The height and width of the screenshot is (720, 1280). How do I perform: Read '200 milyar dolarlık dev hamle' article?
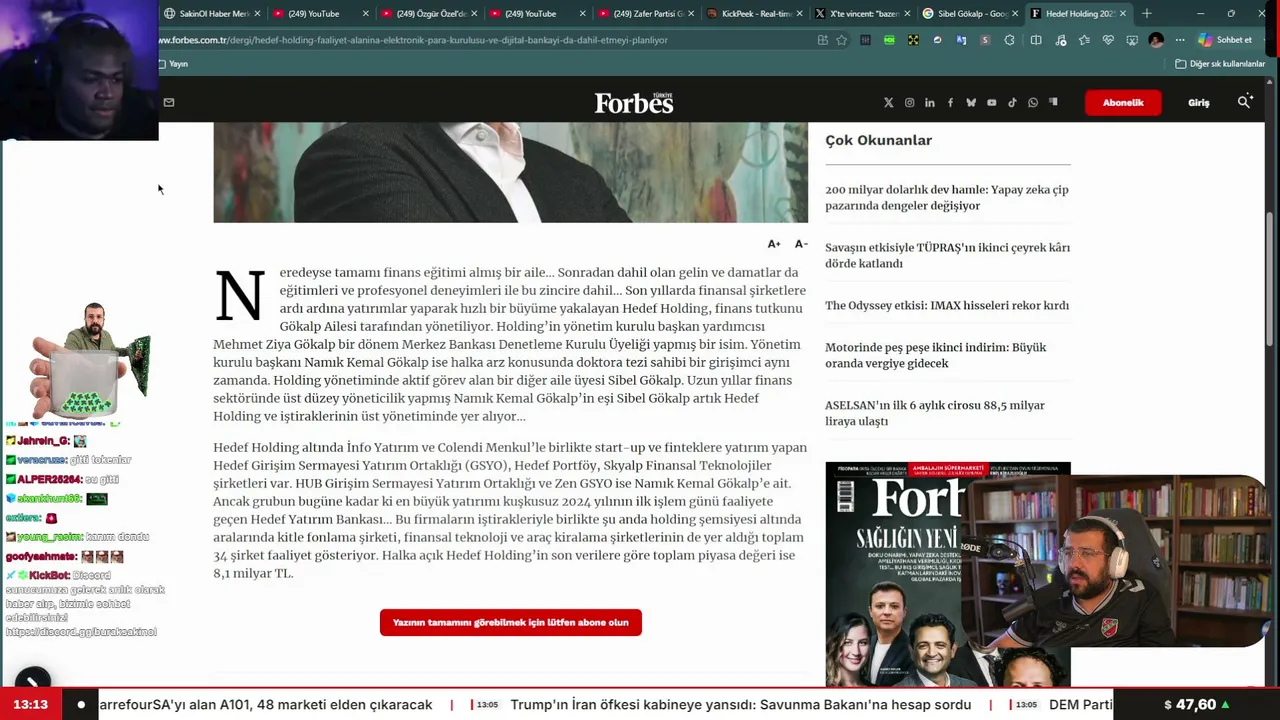click(946, 198)
